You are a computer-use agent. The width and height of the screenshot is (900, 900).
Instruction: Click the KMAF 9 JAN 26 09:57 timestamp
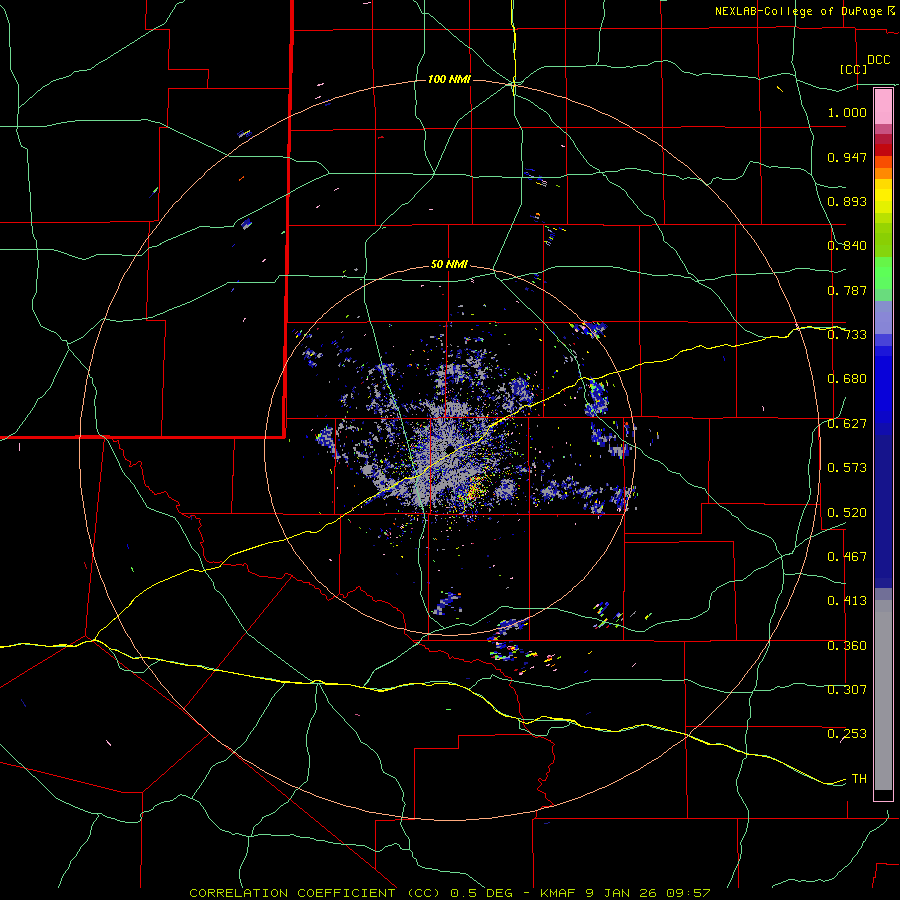click(625, 893)
